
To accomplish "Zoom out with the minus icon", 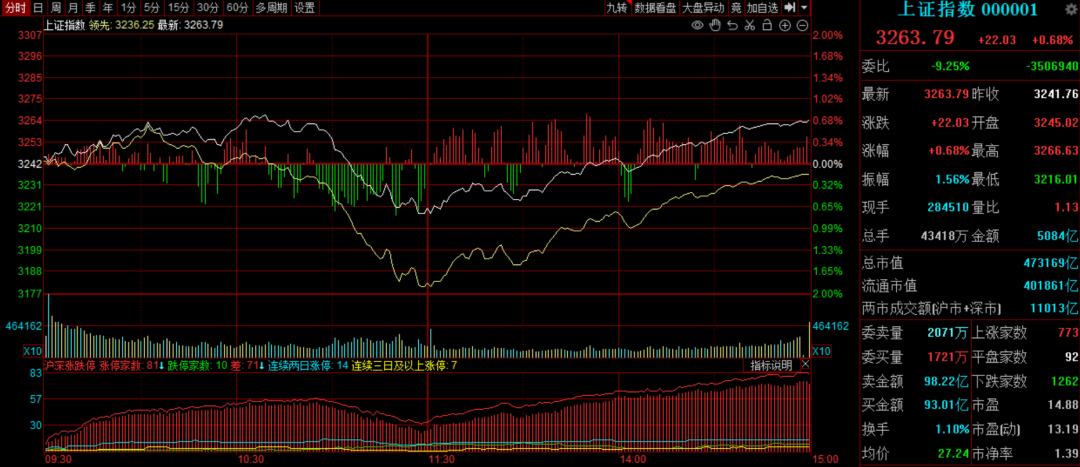I will coord(802,25).
